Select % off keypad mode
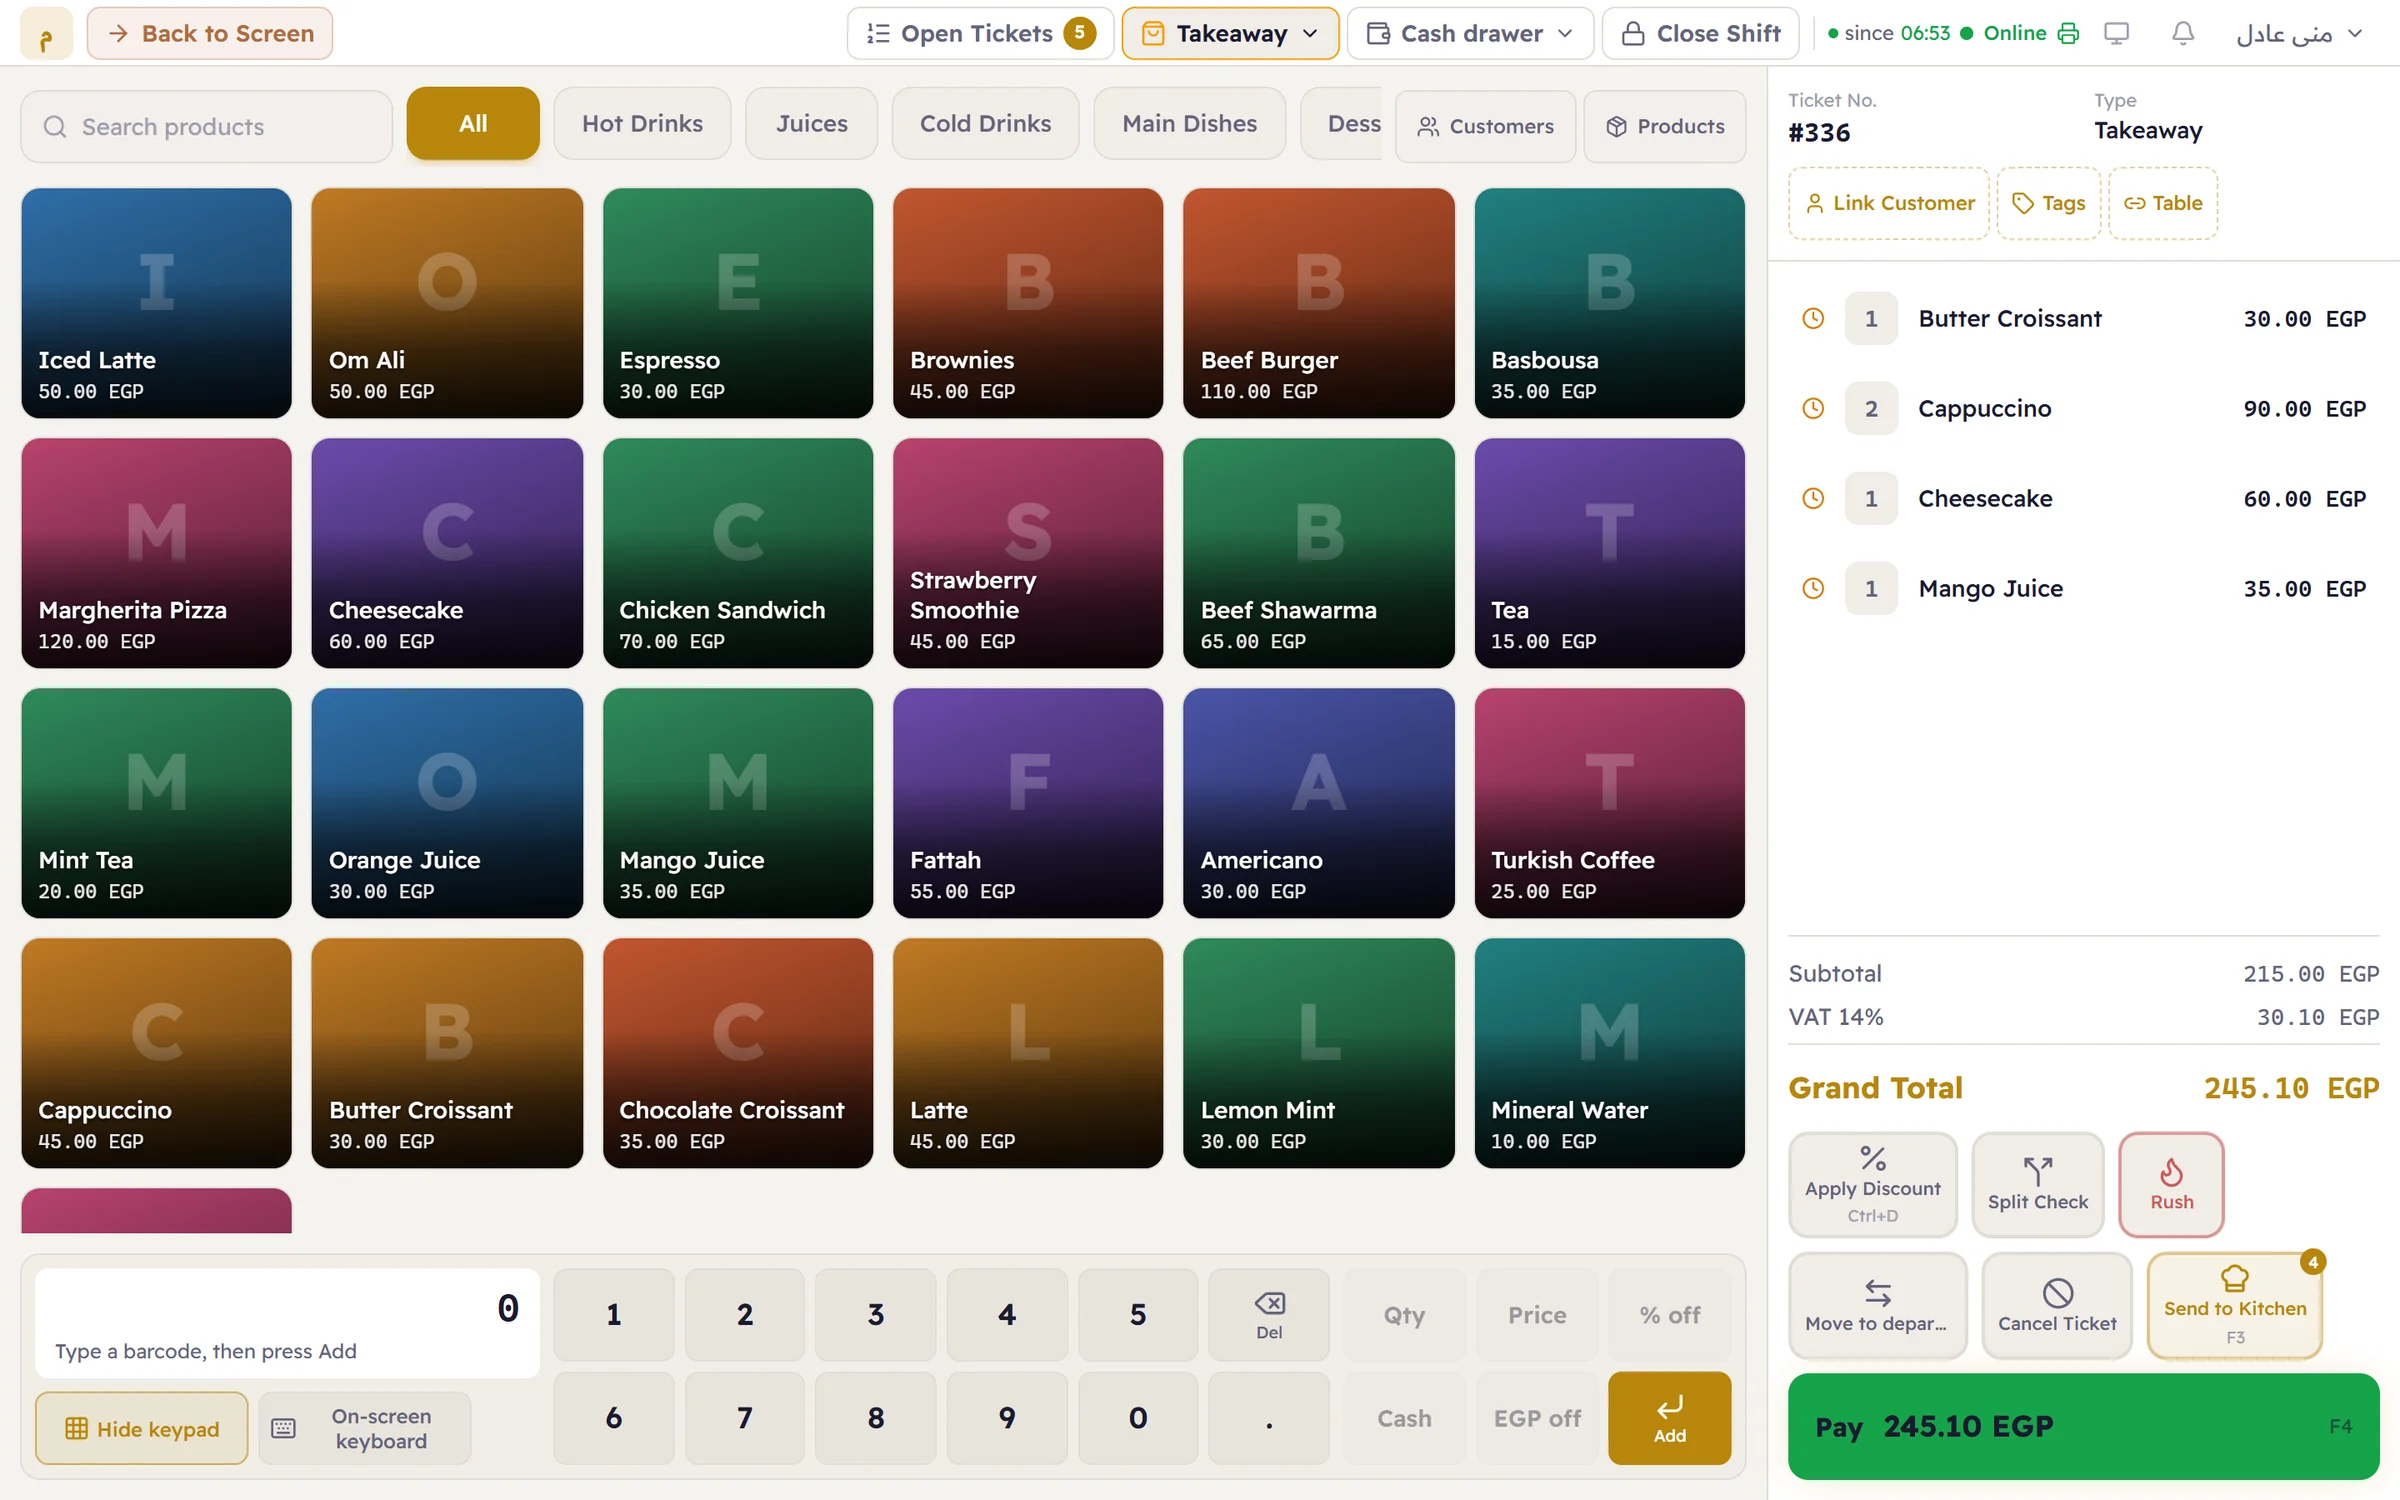Screen dimensions: 2400x1500 coord(1669,1314)
